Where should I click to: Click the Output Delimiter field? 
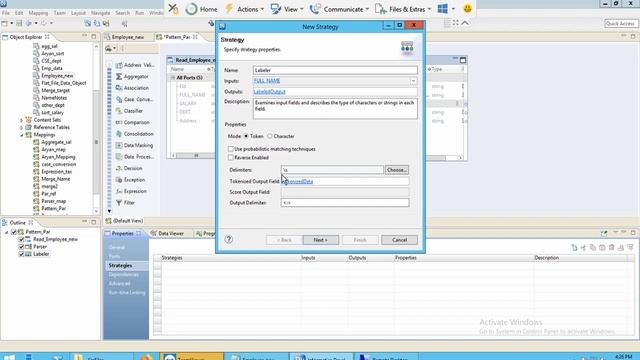click(x=344, y=202)
